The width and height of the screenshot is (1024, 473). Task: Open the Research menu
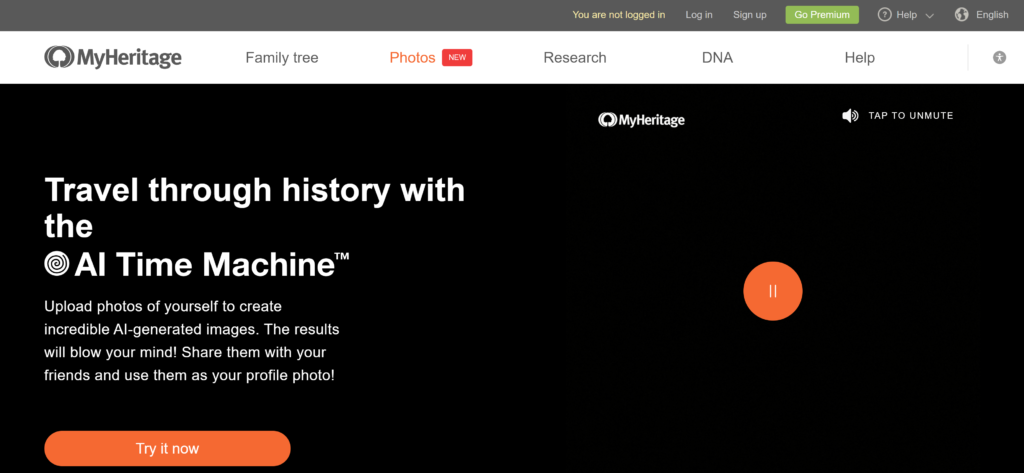coord(575,58)
